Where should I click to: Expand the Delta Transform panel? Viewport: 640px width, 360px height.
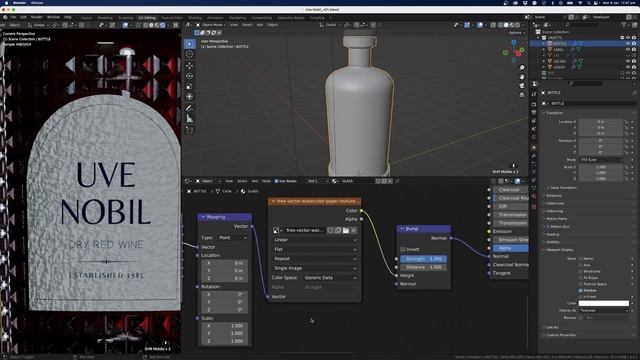[x=563, y=188]
